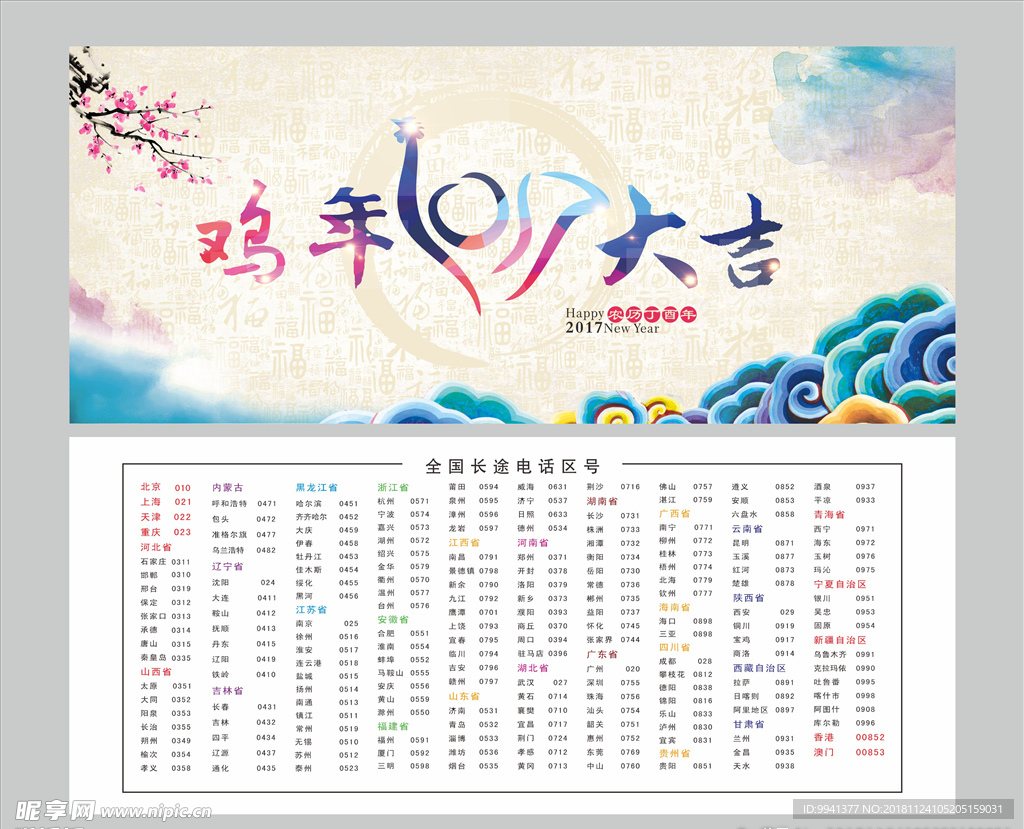Select the '日喀则' entry
The width and height of the screenshot is (1024, 829).
pyautogui.click(x=746, y=696)
